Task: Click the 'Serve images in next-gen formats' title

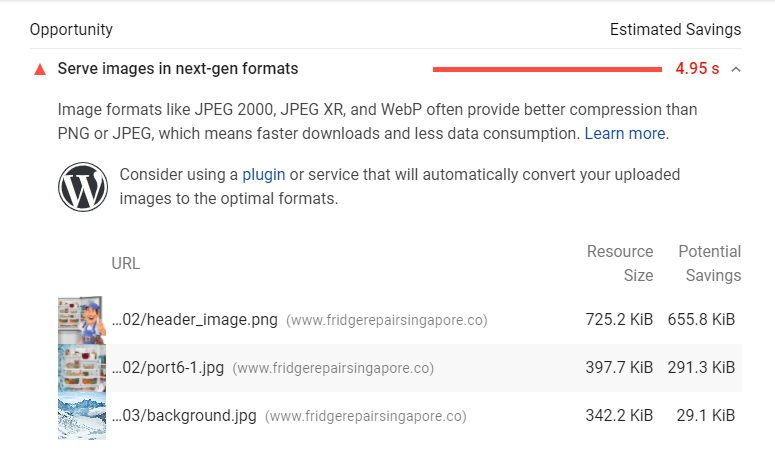Action: pos(178,69)
